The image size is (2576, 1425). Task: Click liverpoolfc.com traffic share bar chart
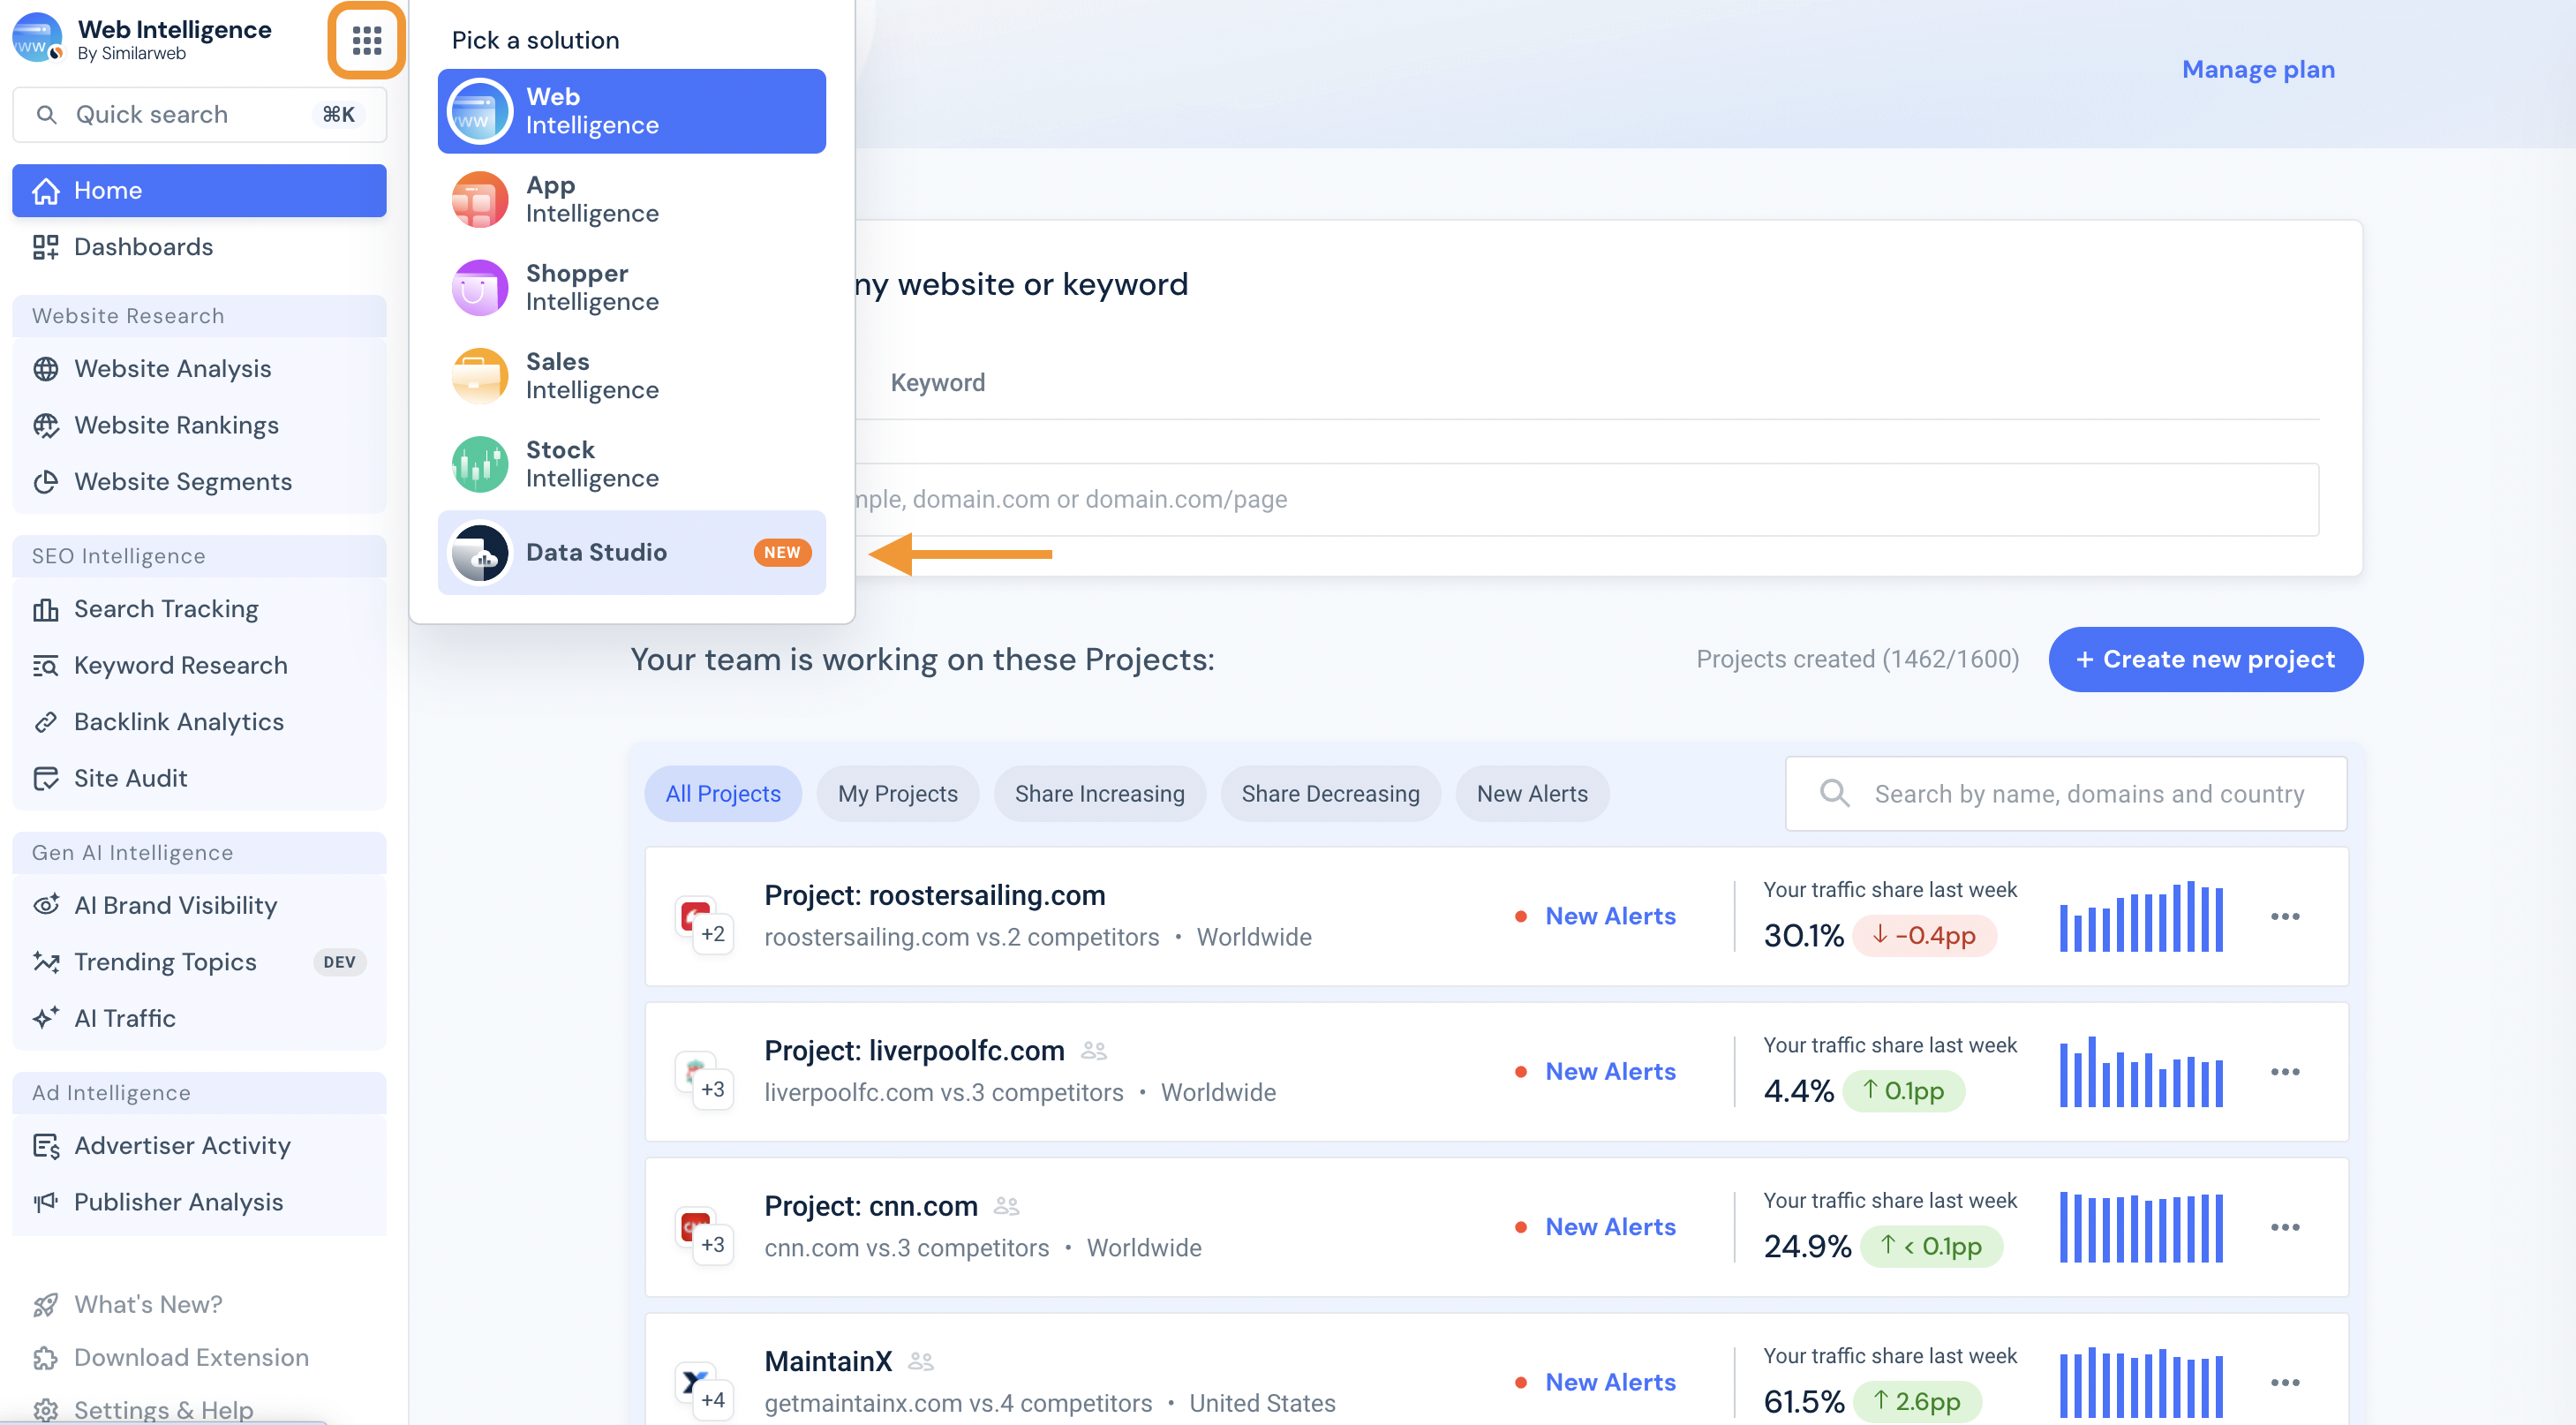tap(2141, 1072)
